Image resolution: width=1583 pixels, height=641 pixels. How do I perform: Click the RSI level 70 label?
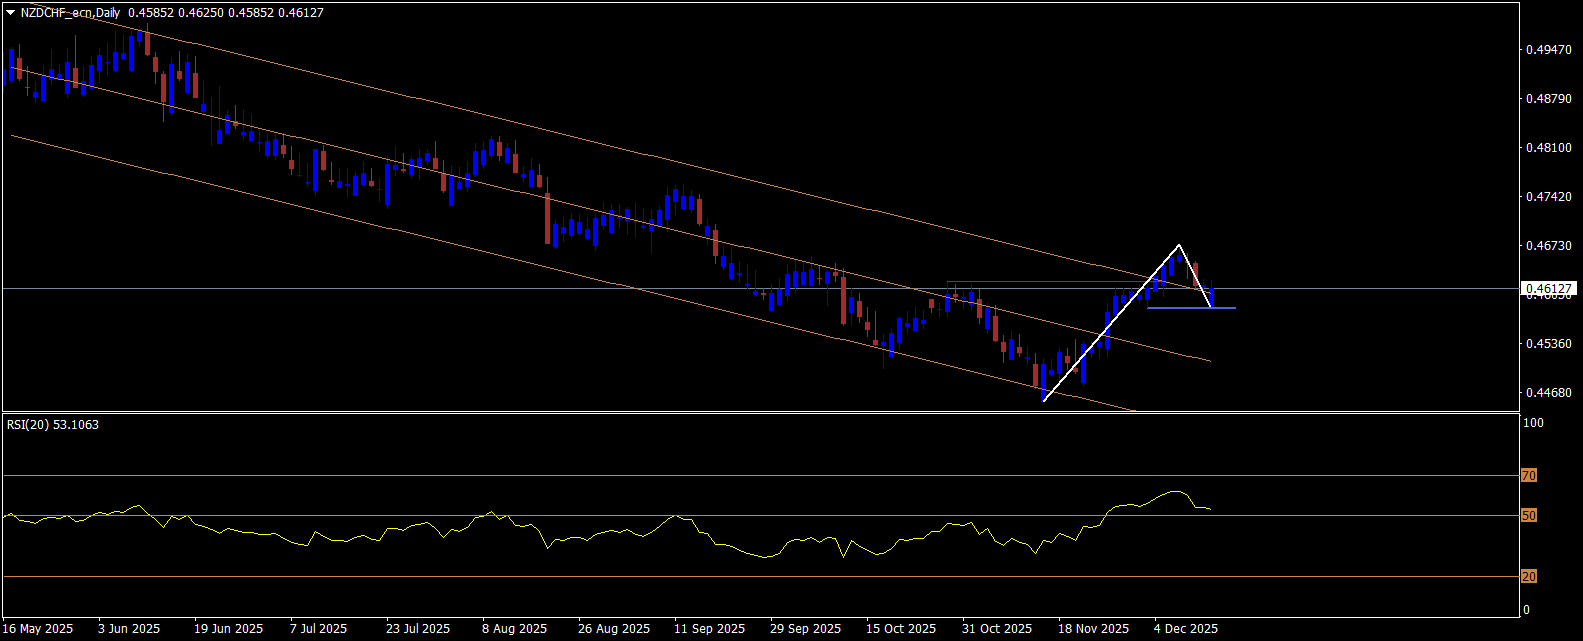tap(1528, 476)
